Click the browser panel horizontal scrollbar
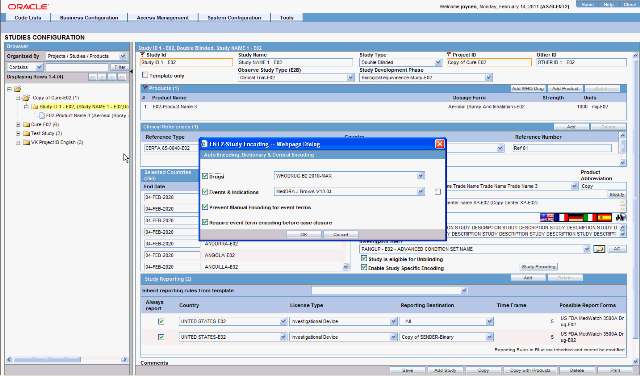Image resolution: width=640 pixels, height=376 pixels. point(47,360)
